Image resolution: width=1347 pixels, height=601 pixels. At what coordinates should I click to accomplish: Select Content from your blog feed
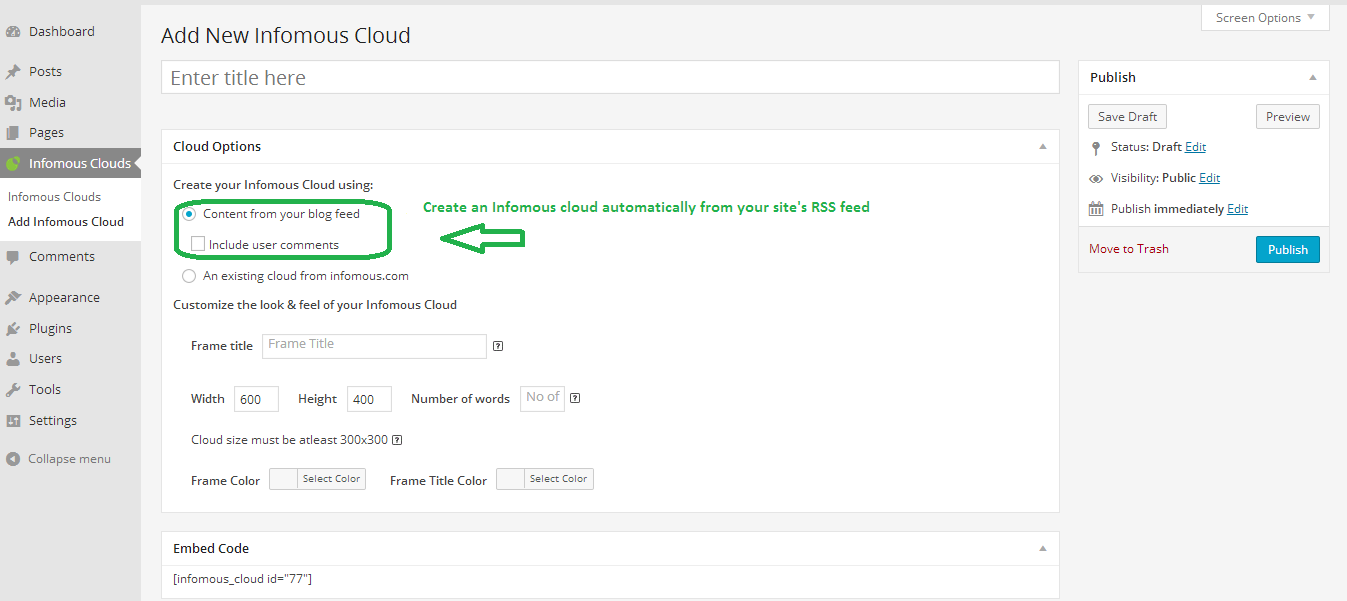[189, 214]
